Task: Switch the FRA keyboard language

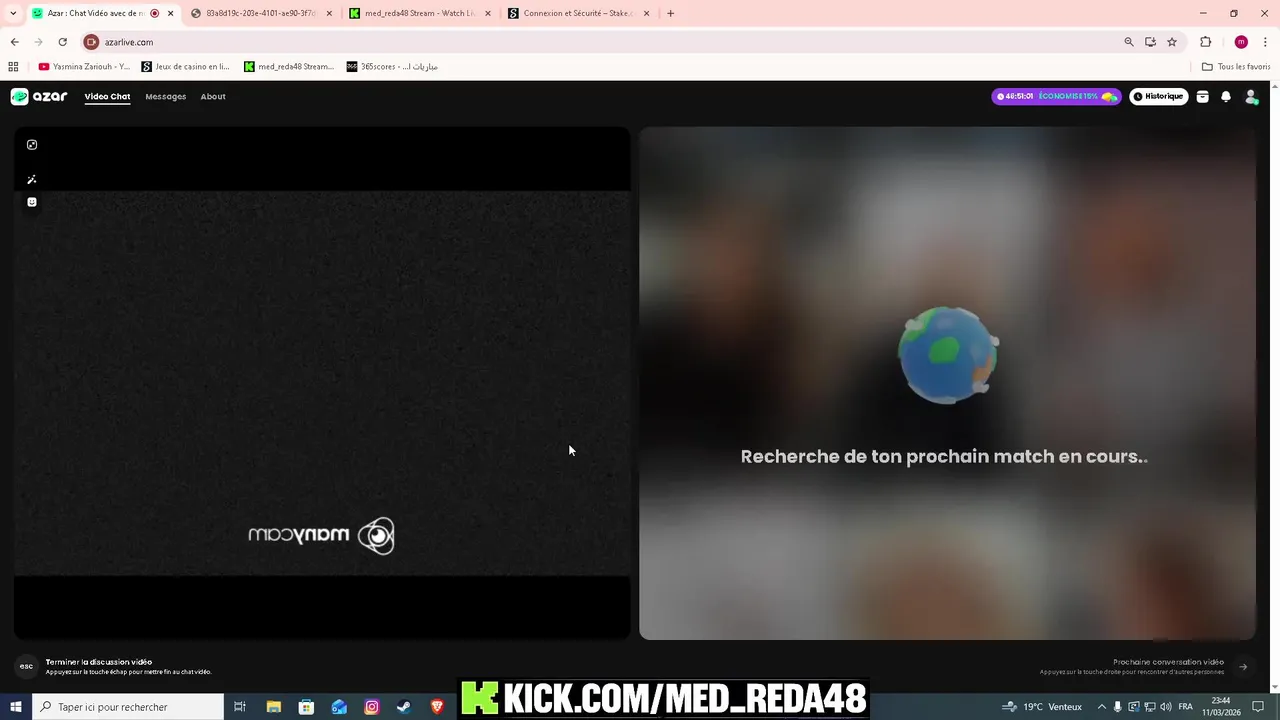Action: 1185,707
